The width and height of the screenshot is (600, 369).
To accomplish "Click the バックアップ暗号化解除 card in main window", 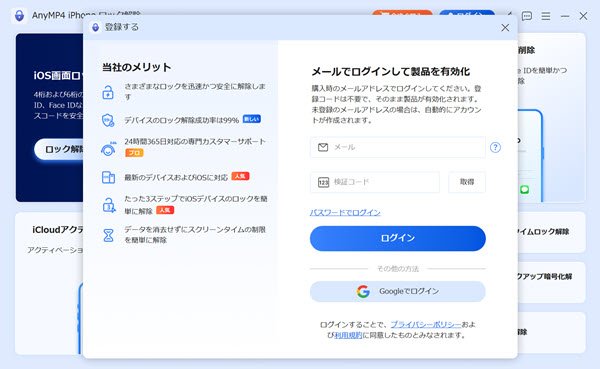I will point(551,282).
